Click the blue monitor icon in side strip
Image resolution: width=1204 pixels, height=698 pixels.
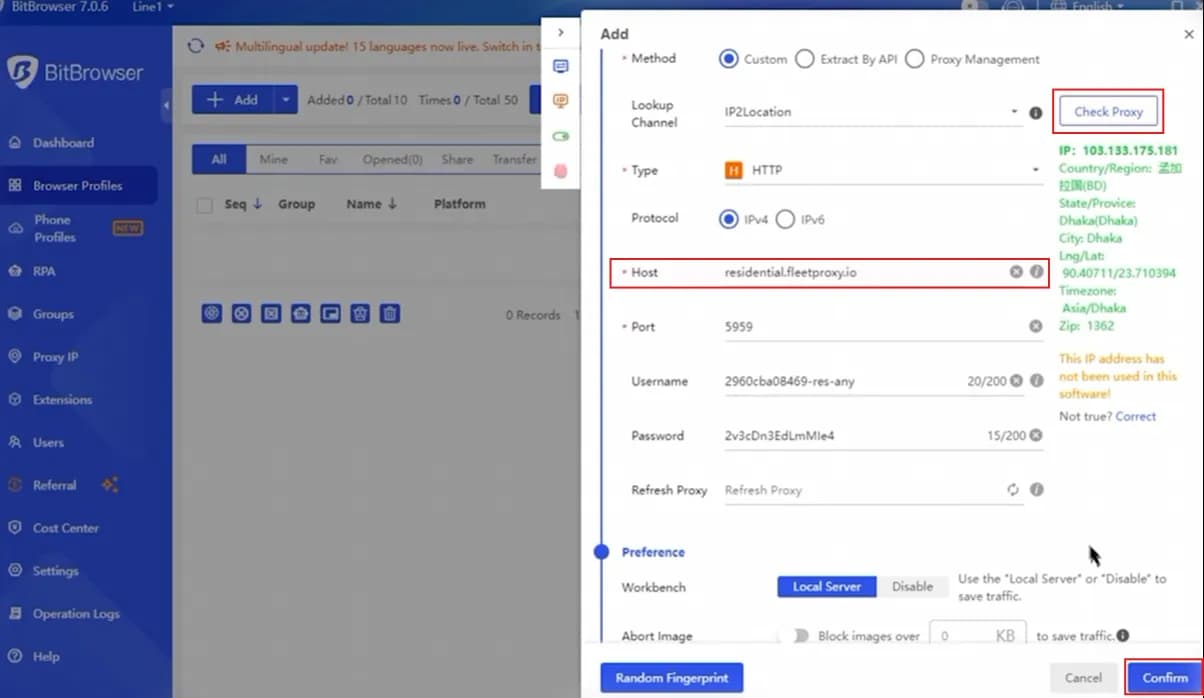click(x=560, y=67)
